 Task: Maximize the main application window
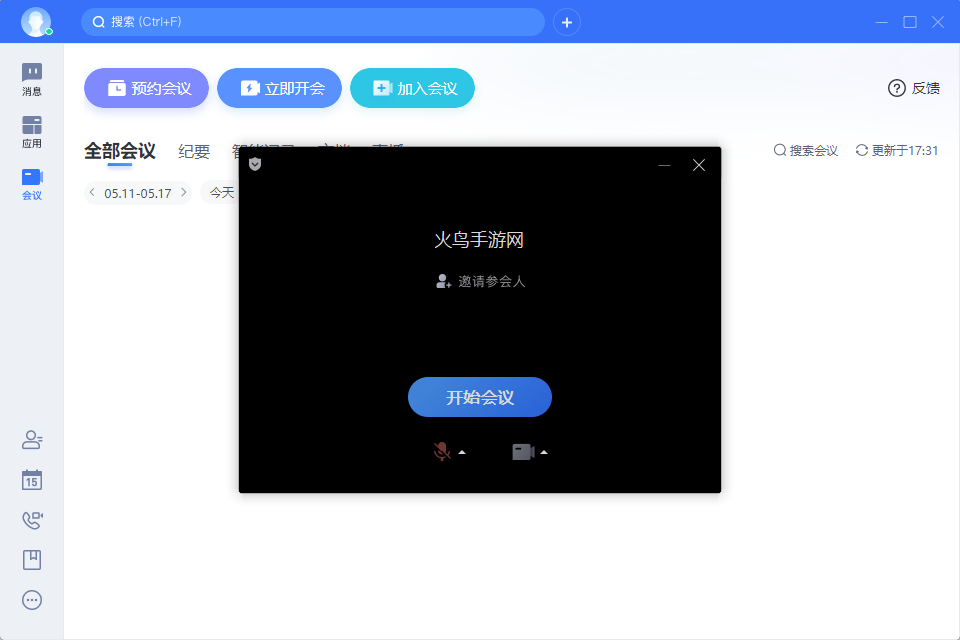(x=910, y=22)
